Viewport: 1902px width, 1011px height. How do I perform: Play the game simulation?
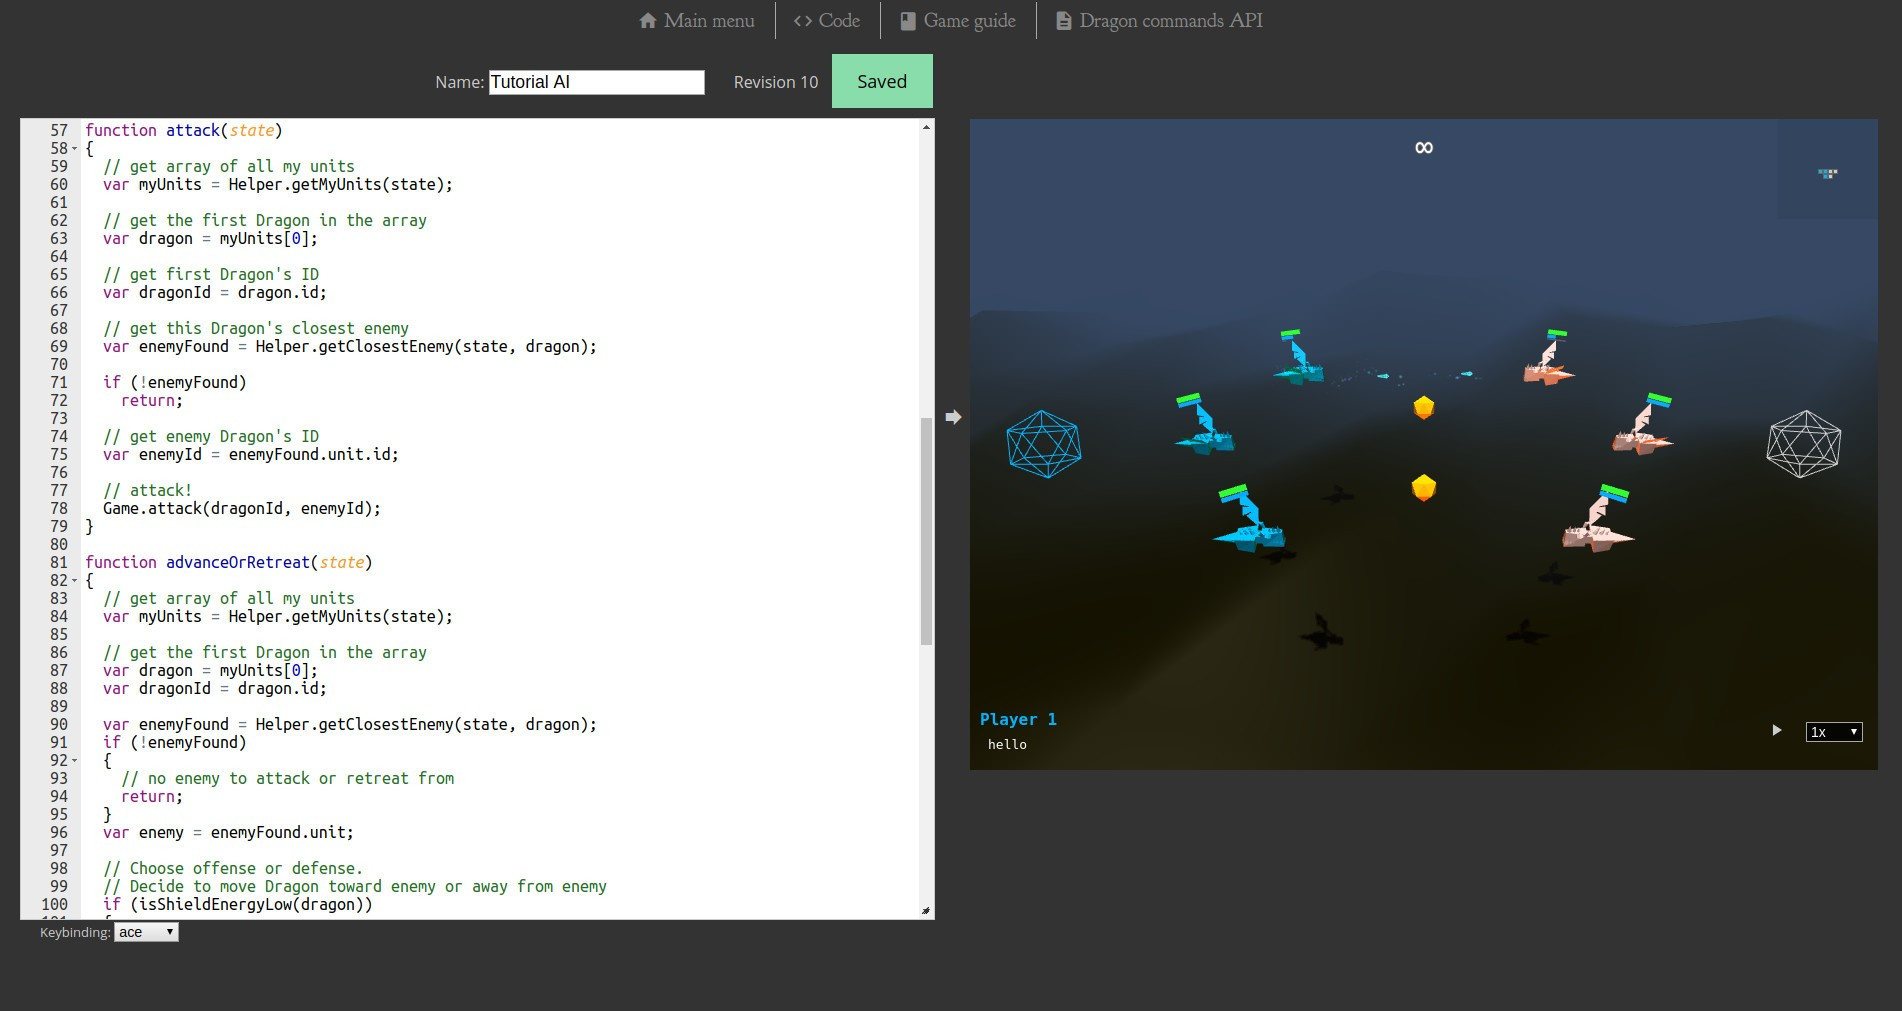(x=1777, y=731)
